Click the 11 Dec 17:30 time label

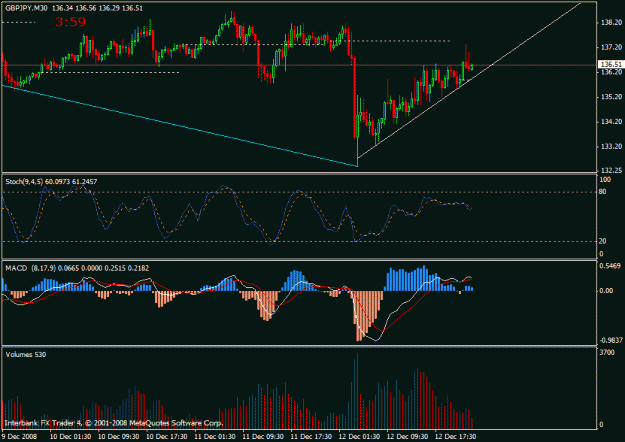pyautogui.click(x=311, y=436)
